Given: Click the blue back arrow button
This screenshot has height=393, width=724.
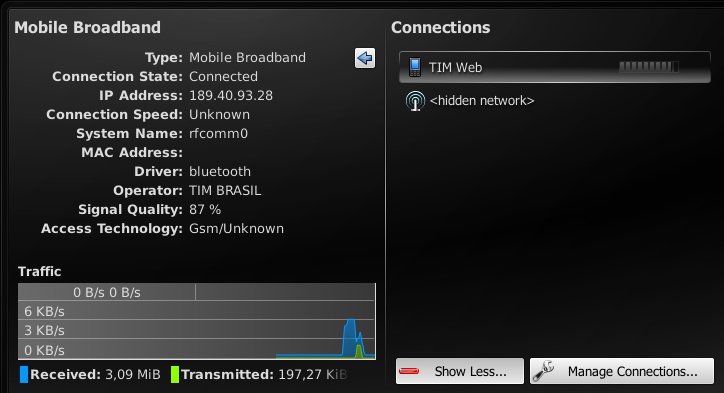Looking at the screenshot, I should point(365,58).
